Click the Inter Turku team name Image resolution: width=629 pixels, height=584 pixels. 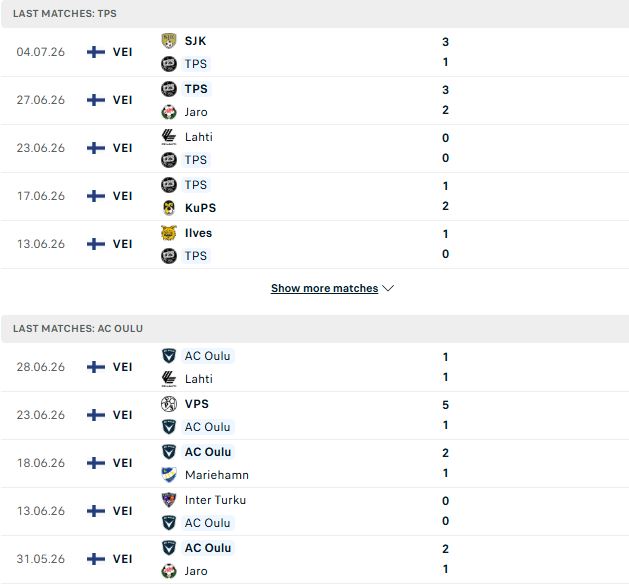pyautogui.click(x=215, y=500)
